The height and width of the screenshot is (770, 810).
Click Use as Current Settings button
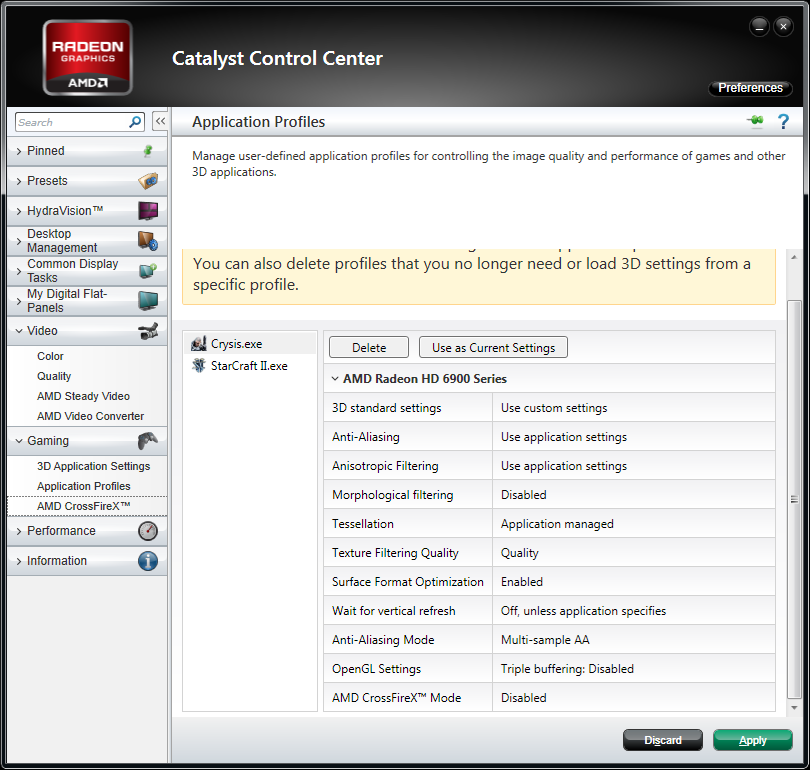tap(493, 348)
